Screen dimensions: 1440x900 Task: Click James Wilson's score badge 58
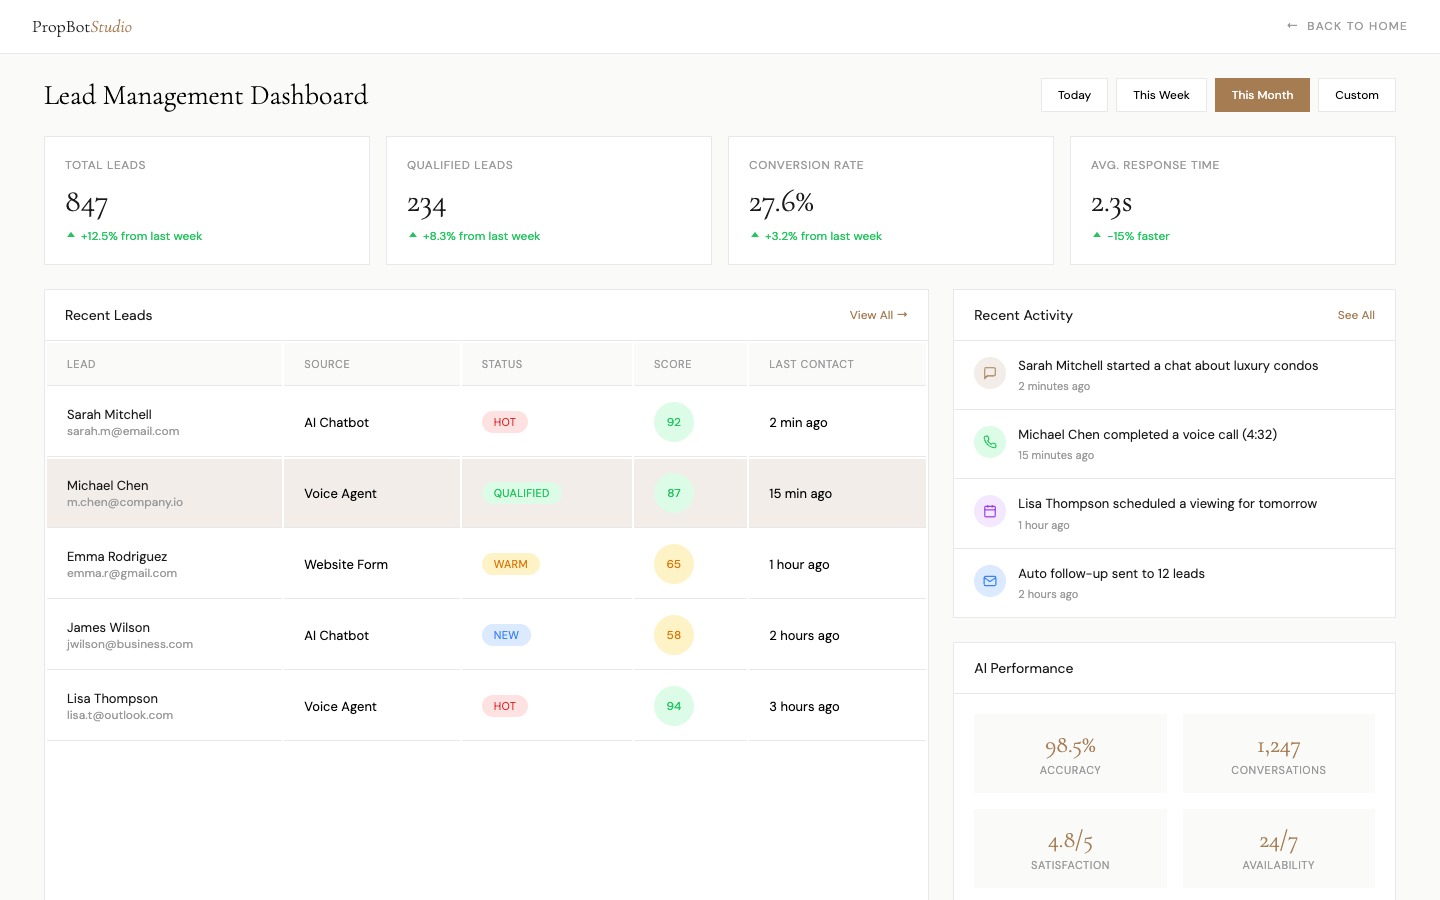[x=674, y=635]
